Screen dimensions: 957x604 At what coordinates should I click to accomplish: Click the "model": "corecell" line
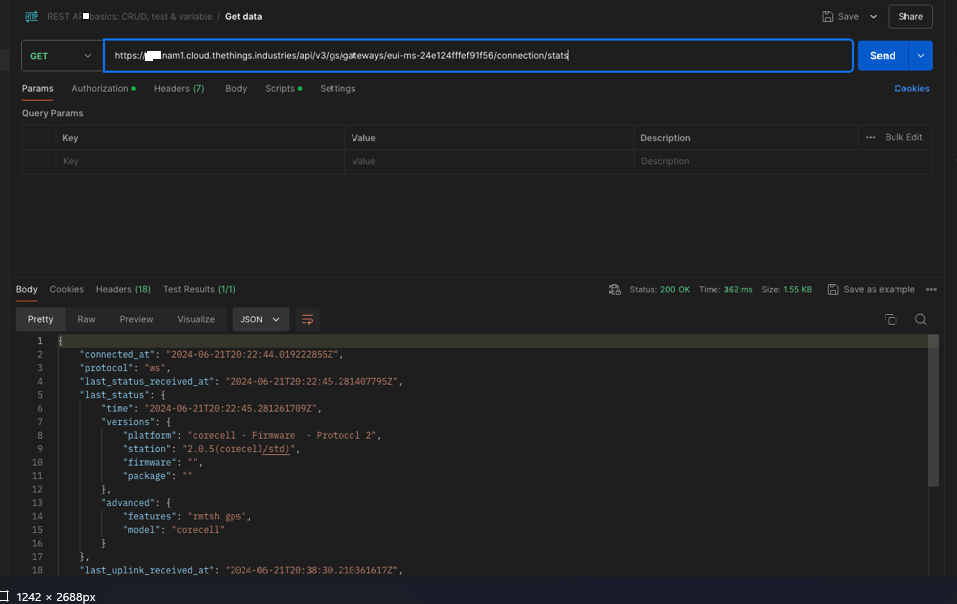coord(174,530)
